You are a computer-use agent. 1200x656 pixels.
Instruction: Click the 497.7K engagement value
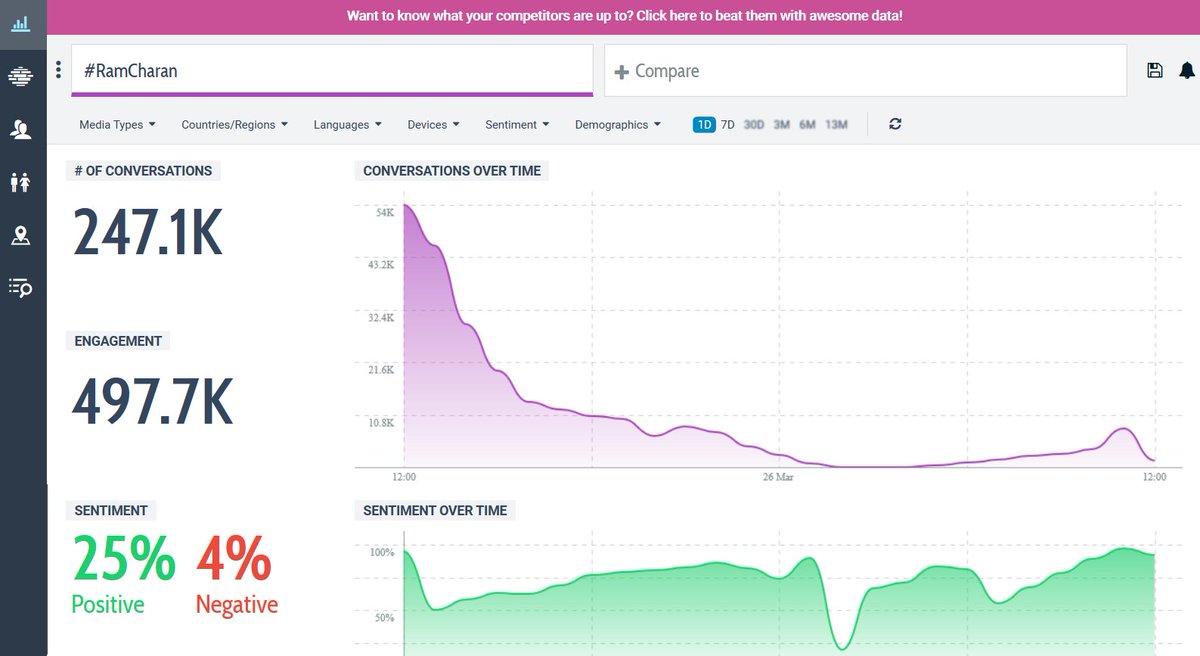tap(152, 402)
